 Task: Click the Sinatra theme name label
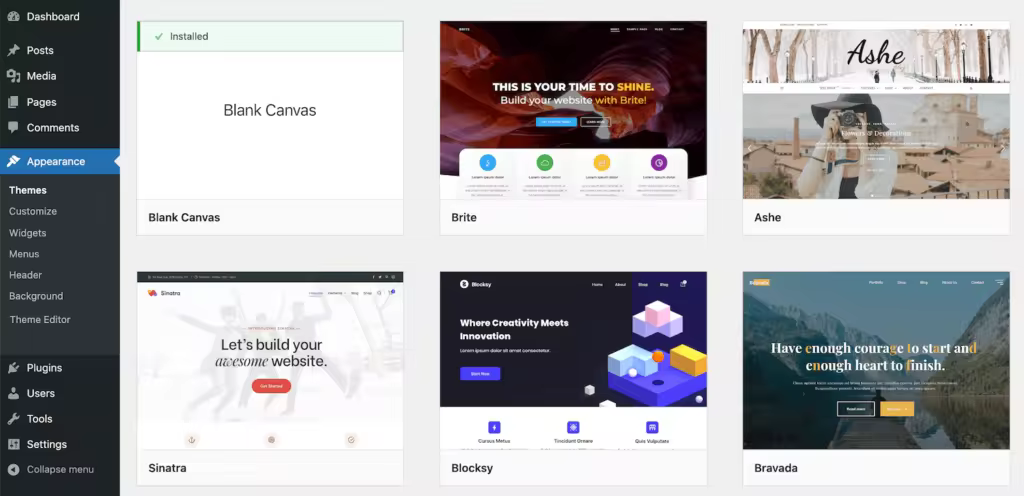pos(167,468)
